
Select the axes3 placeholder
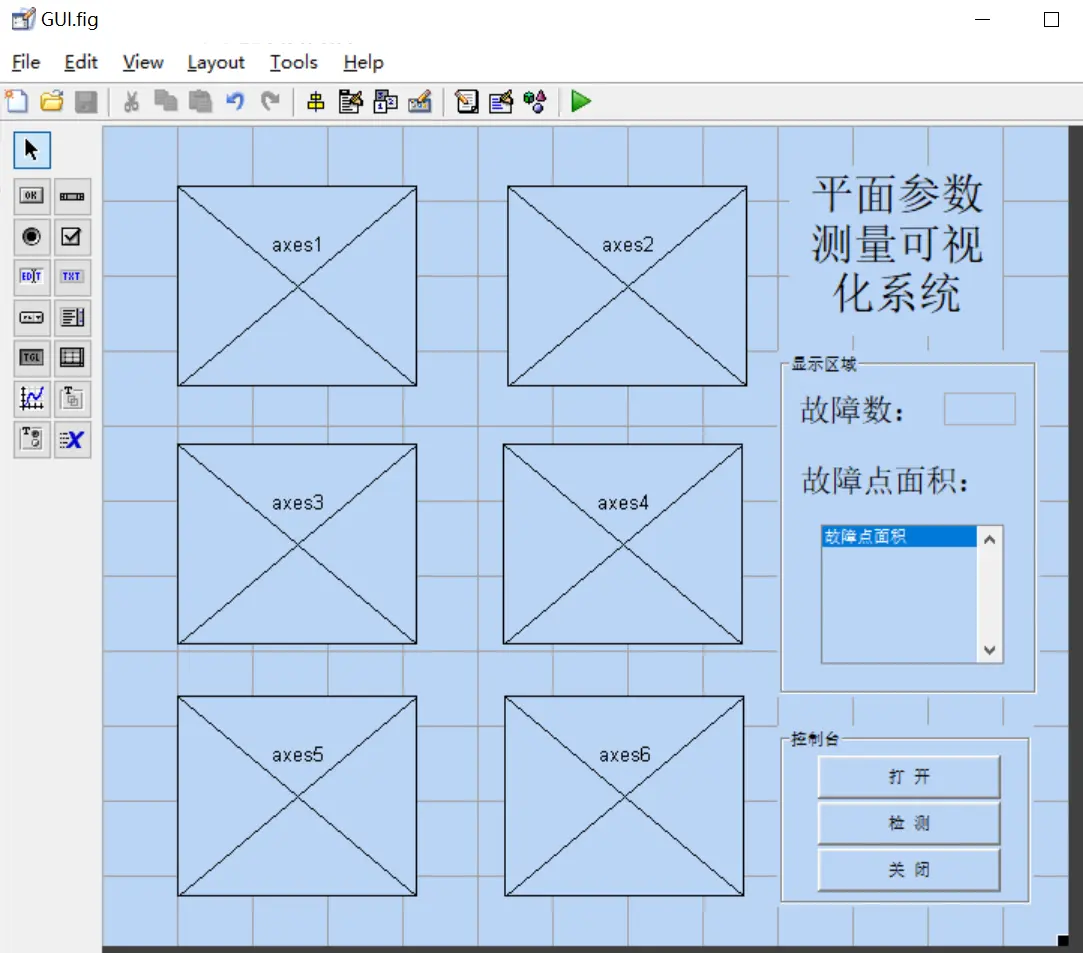pos(297,544)
